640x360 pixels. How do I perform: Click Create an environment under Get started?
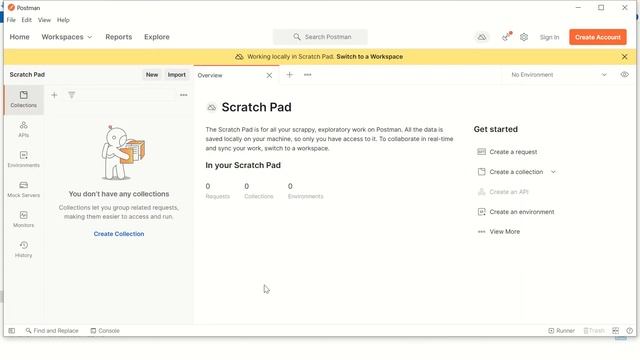[516, 212]
